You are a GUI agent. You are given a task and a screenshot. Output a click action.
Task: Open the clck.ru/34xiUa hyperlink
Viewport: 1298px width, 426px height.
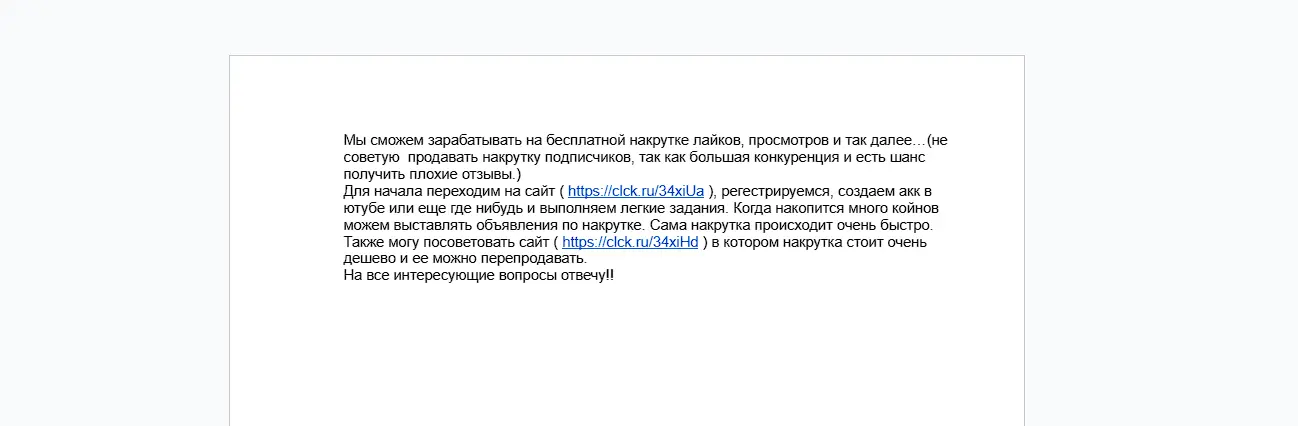636,191
